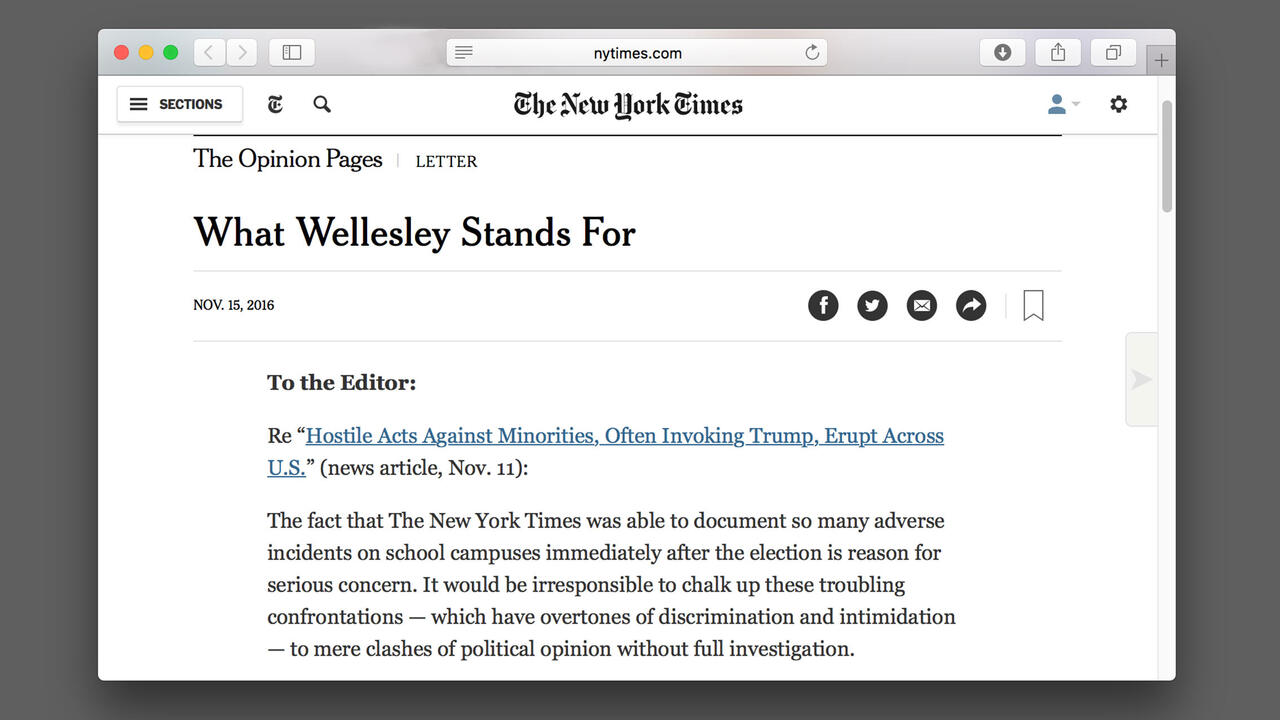Open the user account icon

tap(1056, 104)
